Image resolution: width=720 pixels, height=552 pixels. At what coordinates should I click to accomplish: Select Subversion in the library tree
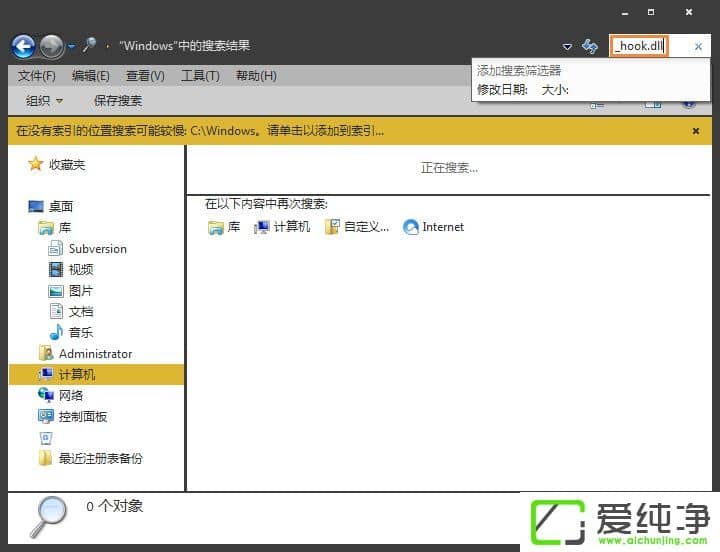coord(97,249)
